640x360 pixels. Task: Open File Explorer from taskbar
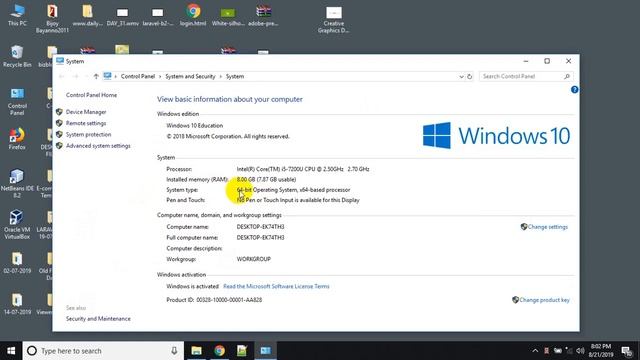pos(197,351)
